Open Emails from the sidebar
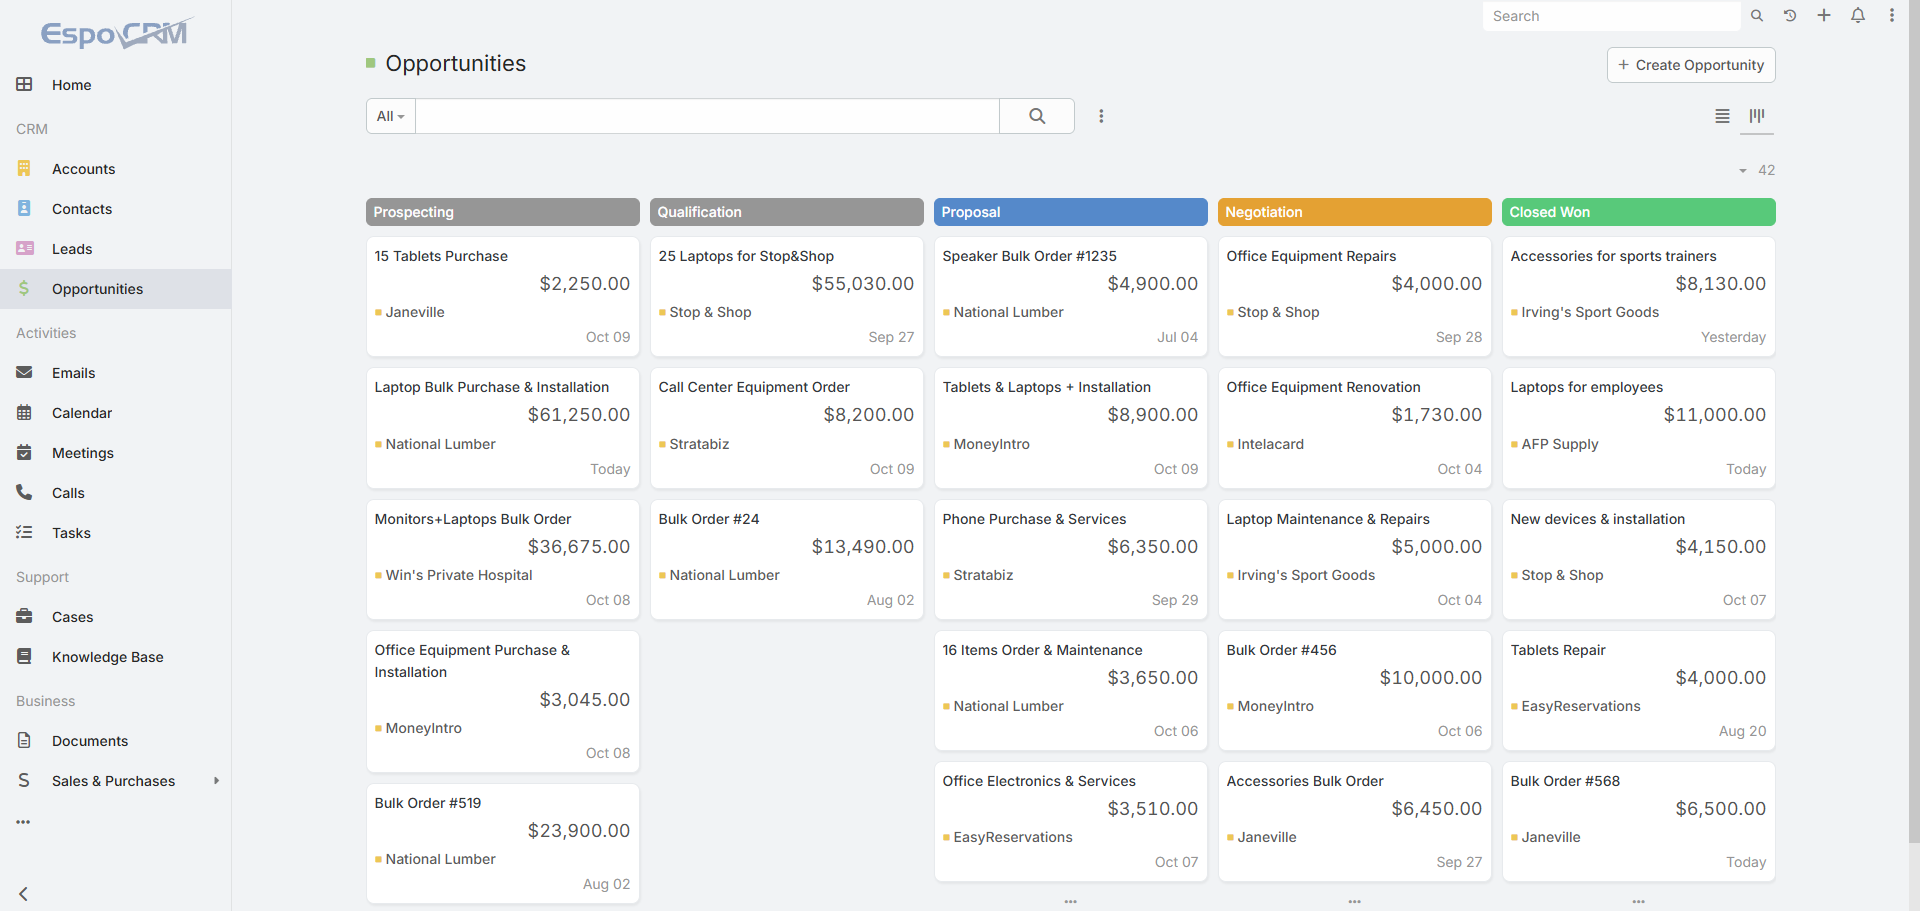 tap(115, 373)
